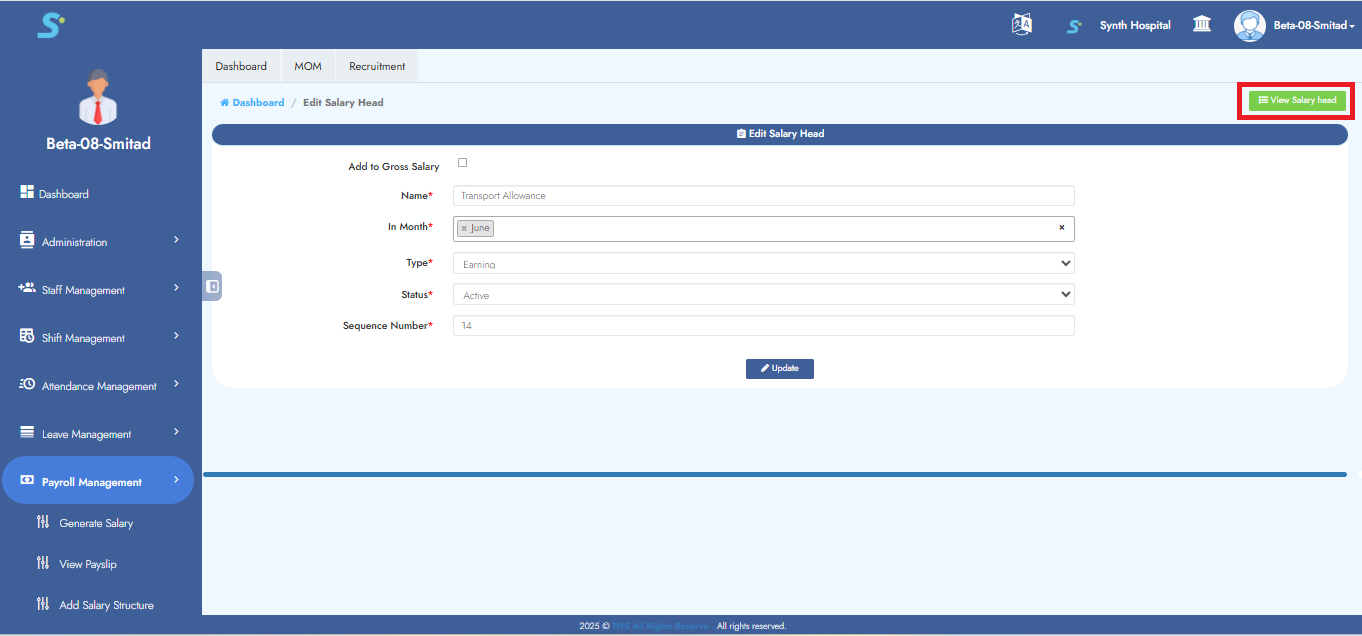
Task: Click the sidebar collapse toggle icon
Action: tap(212, 286)
